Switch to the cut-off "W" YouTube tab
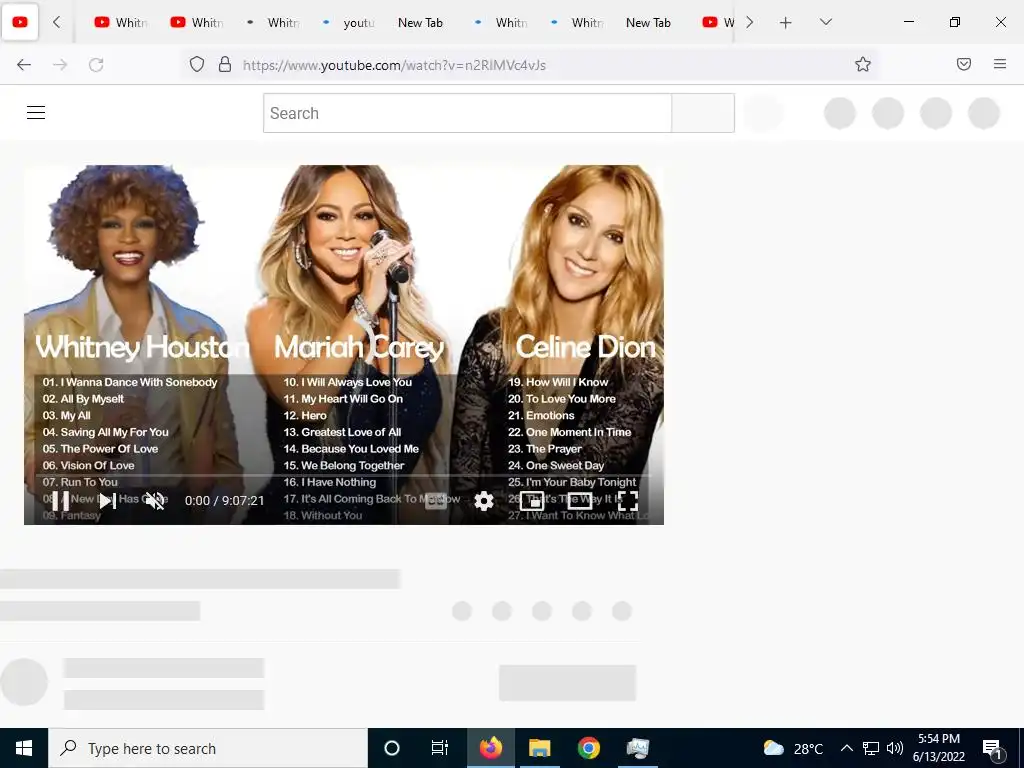The image size is (1024, 768). click(717, 22)
